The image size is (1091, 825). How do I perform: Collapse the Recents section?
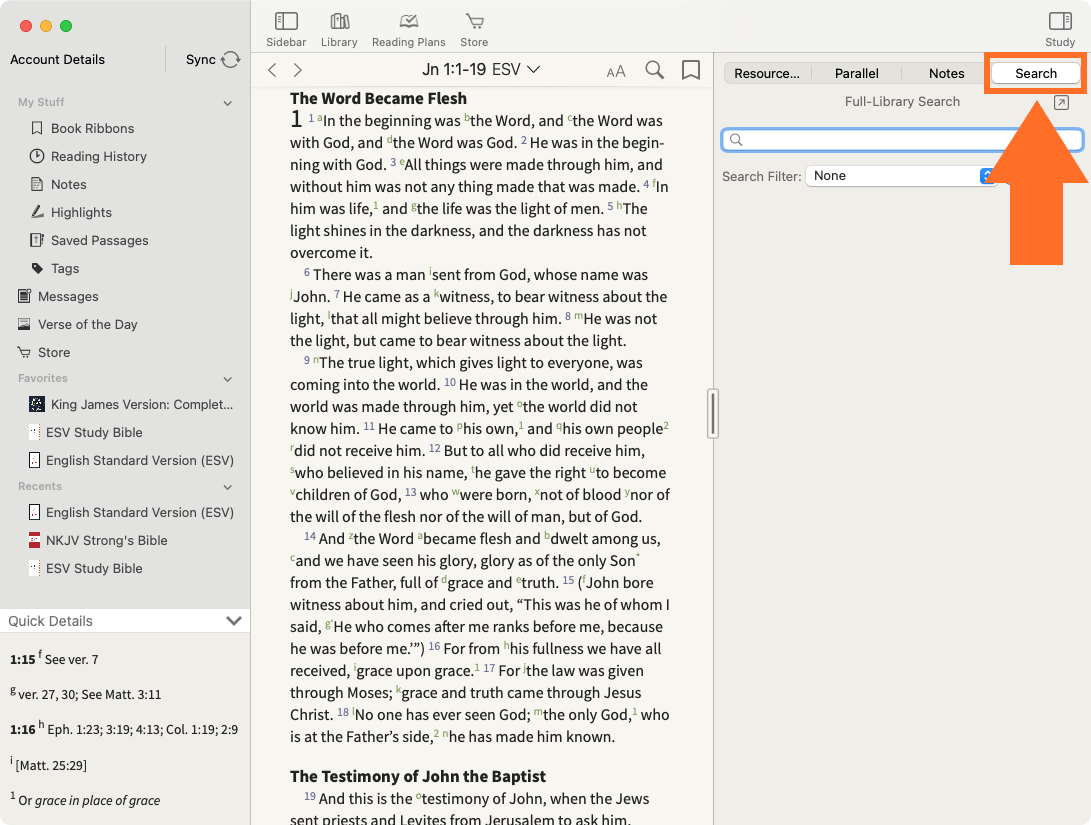228,487
